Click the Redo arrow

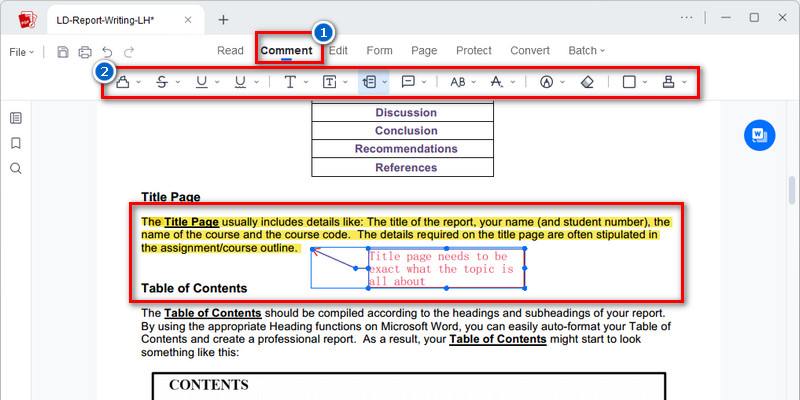click(129, 52)
